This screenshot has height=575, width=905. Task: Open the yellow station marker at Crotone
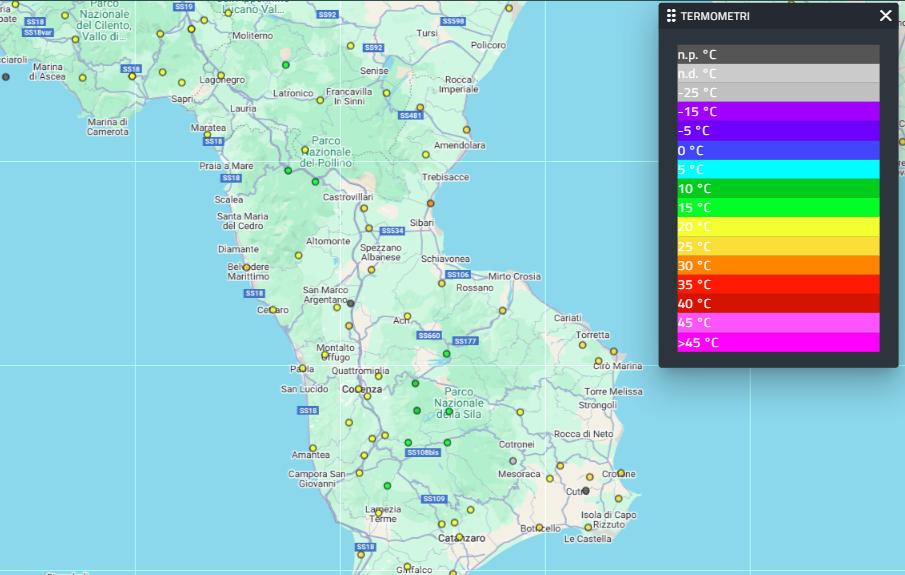[x=620, y=473]
